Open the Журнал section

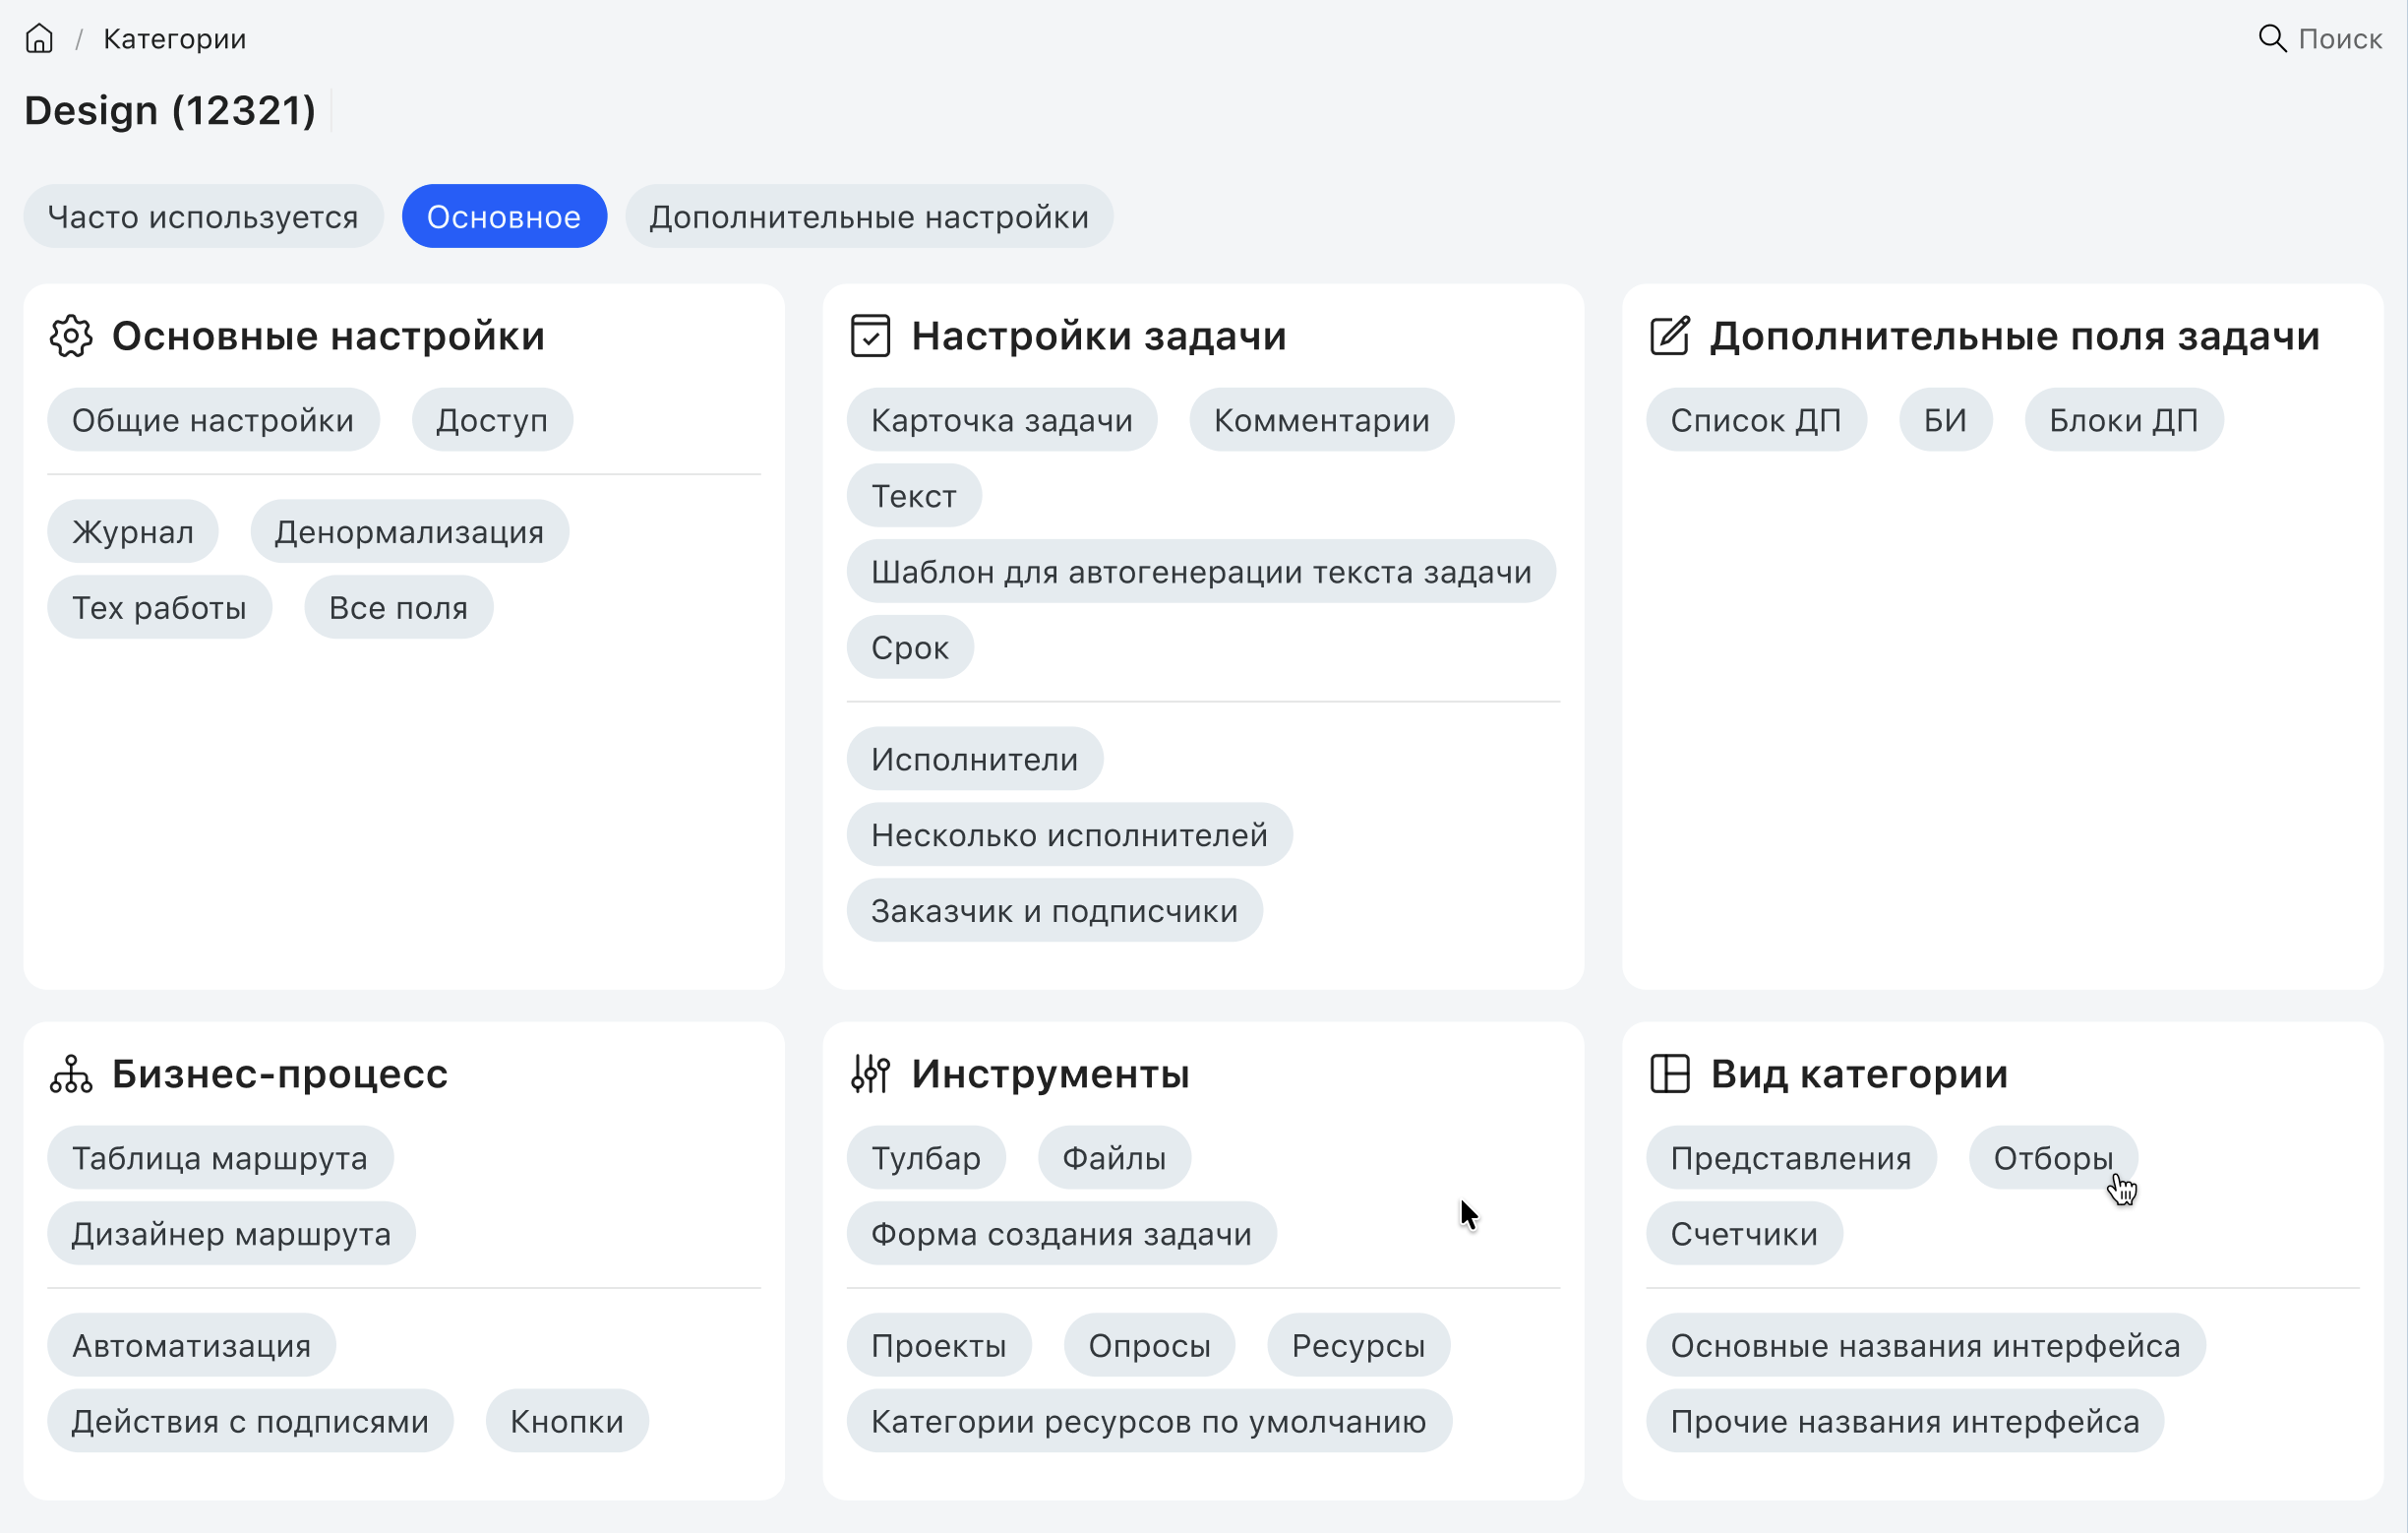(132, 531)
